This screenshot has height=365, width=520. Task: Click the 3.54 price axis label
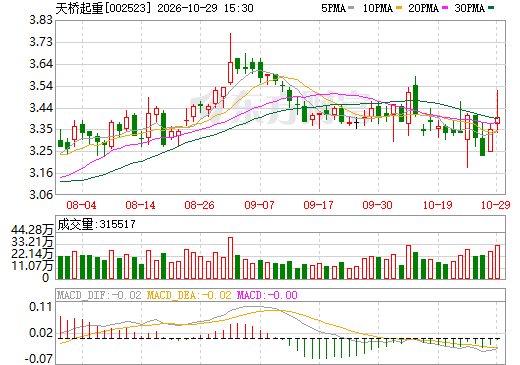coord(41,86)
